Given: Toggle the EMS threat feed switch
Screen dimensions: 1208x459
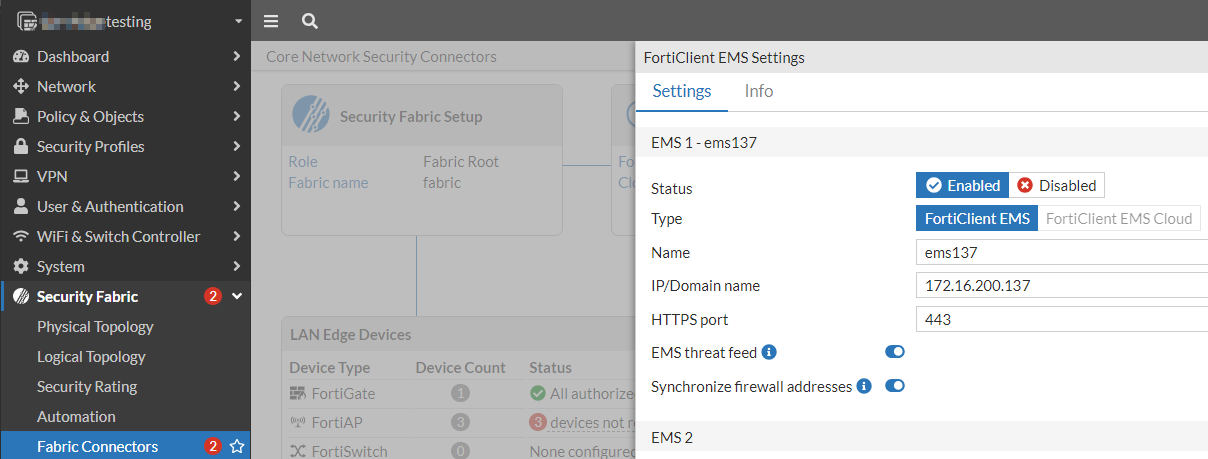Looking at the screenshot, I should (894, 352).
